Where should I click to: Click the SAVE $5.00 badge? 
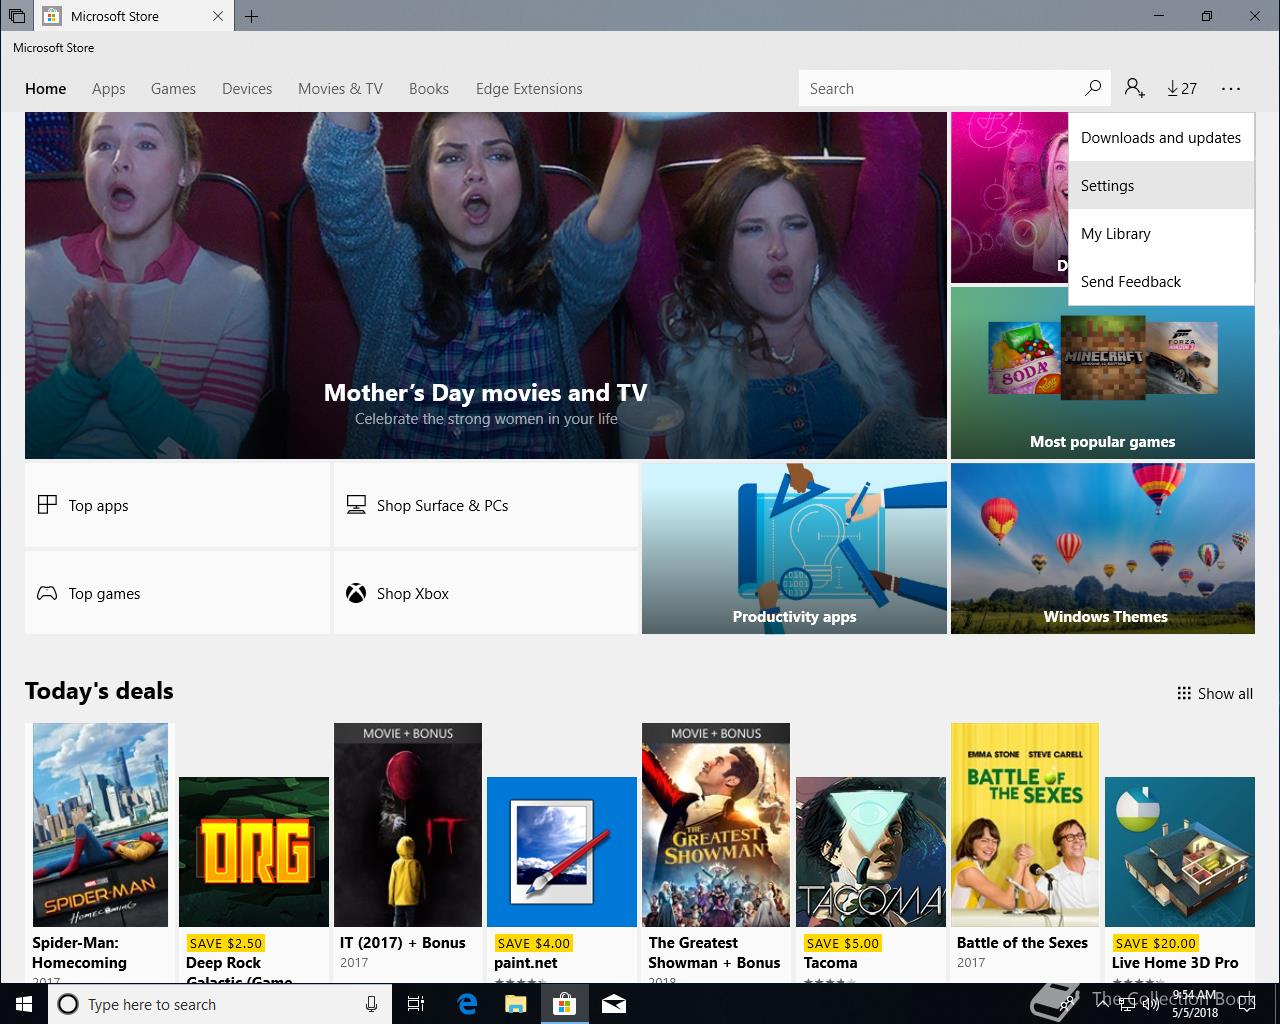[x=843, y=943]
